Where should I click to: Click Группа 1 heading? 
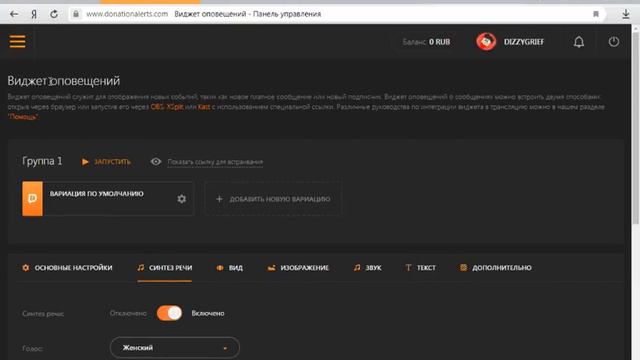coord(42,161)
